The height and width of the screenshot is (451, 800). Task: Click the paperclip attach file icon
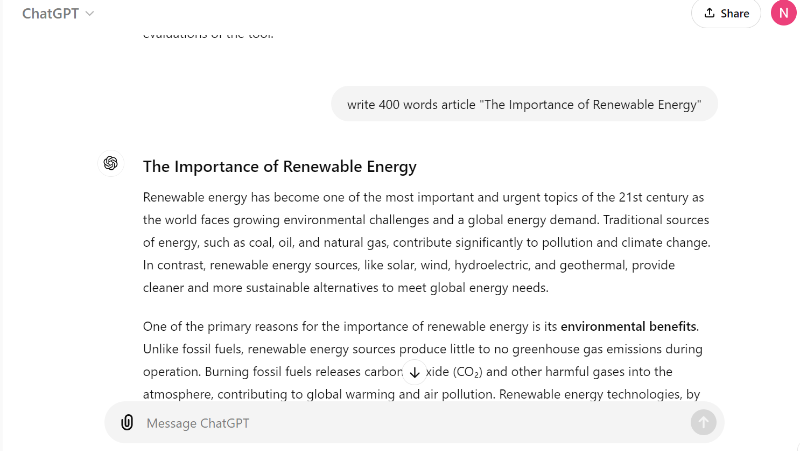coord(127,423)
